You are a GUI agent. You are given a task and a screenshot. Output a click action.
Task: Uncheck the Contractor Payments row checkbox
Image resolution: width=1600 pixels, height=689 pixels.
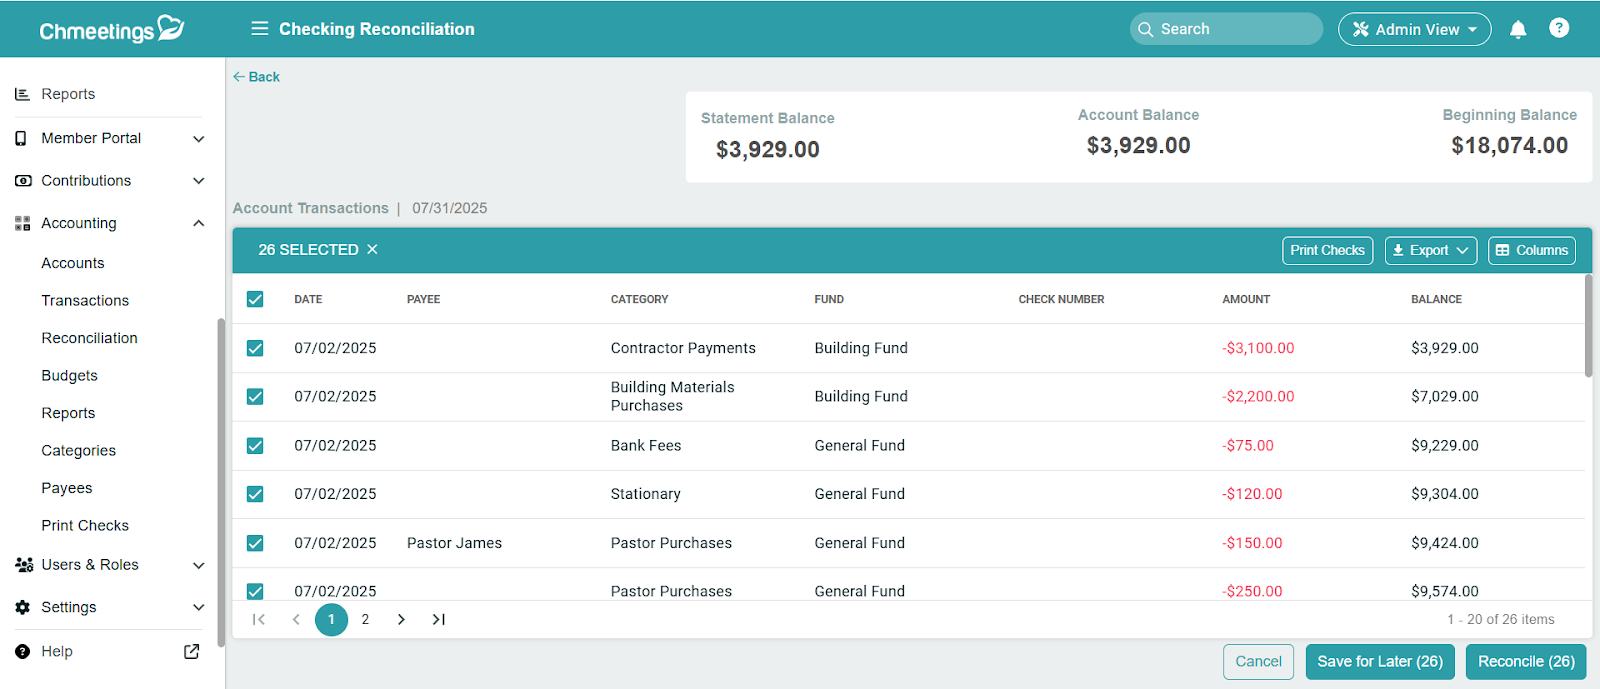coord(255,348)
